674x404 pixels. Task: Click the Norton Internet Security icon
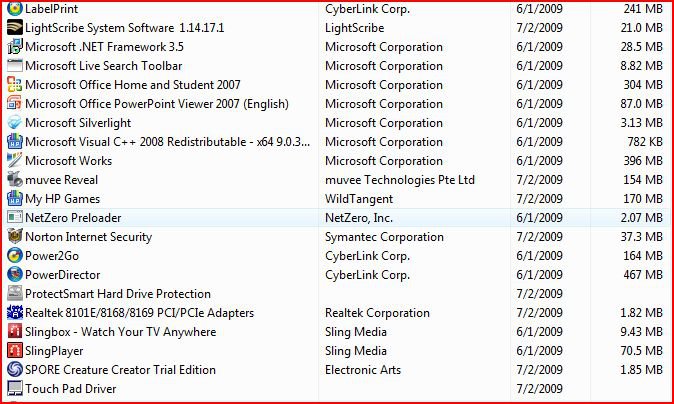[x=15, y=236]
